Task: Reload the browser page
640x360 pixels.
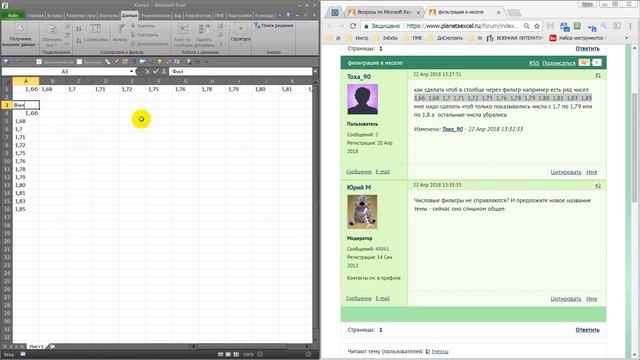Action: tap(353, 26)
